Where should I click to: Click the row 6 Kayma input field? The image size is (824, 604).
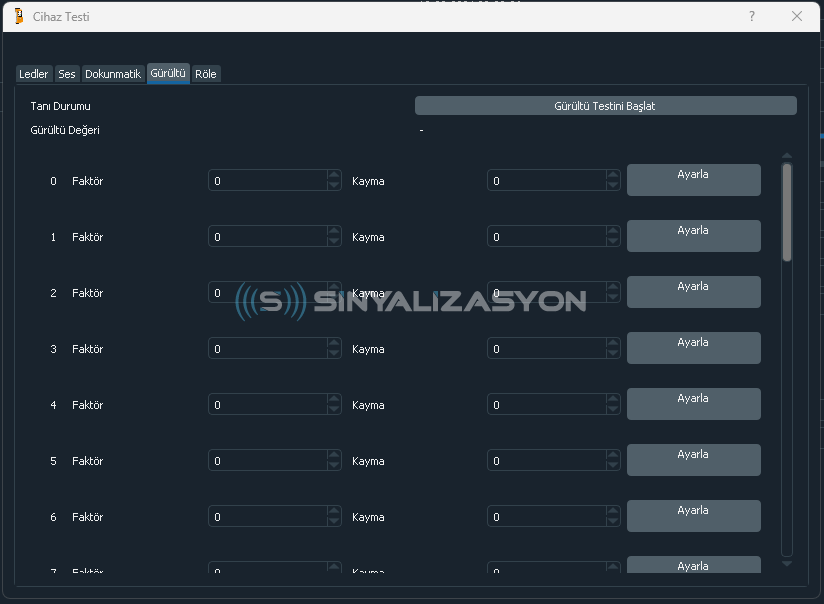[x=546, y=517]
